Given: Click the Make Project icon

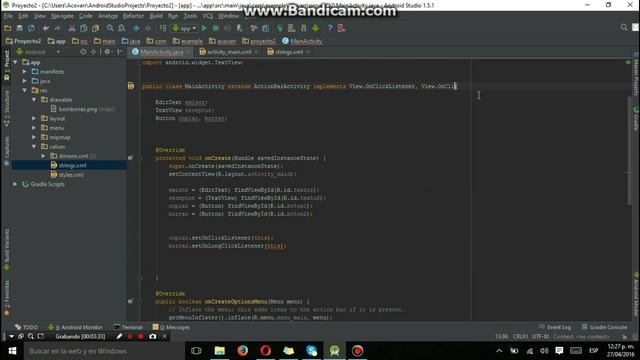Looking at the screenshot, I should (162, 28).
